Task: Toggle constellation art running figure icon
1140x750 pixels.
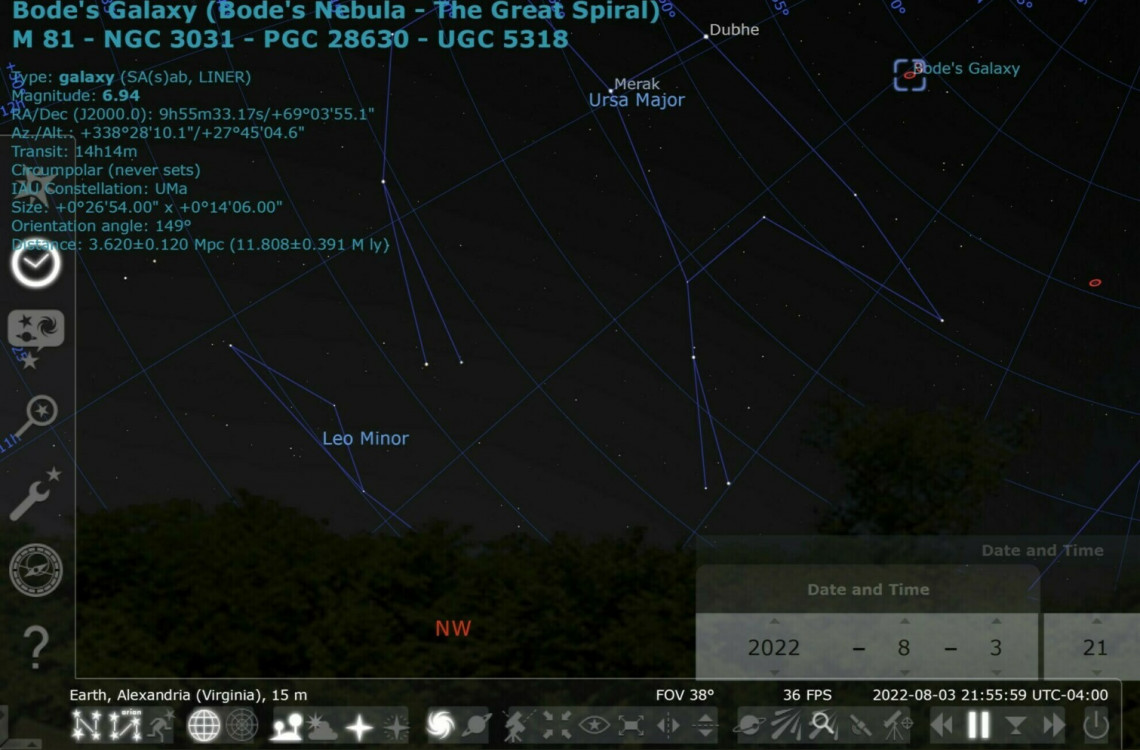Action: coord(161,725)
